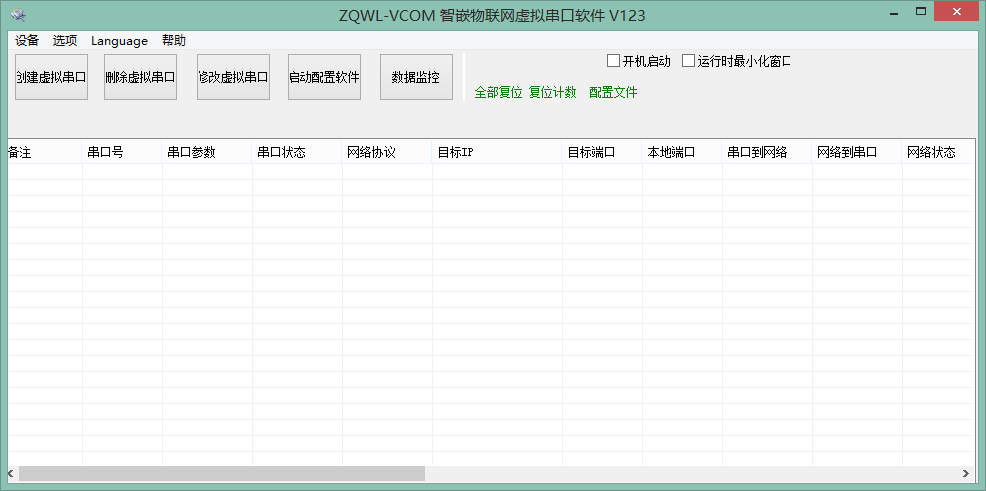
Task: Expand the Language menu
Action: pos(119,41)
